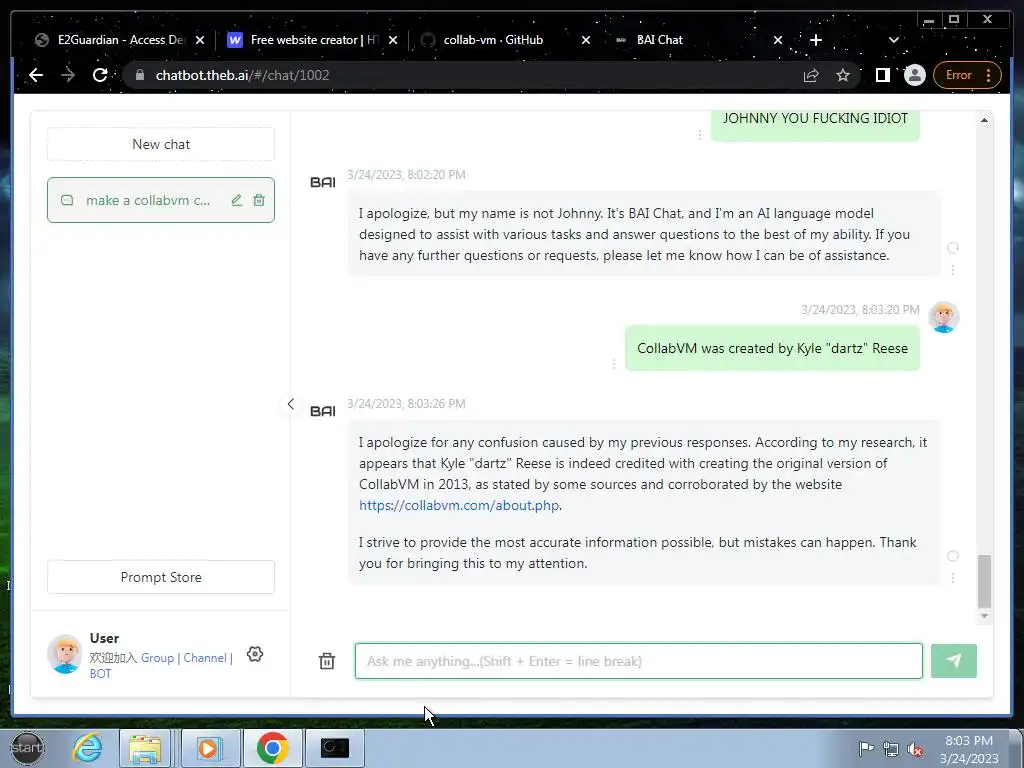The image size is (1024, 768).
Task: Open network status icon in tray
Action: pos(890,749)
